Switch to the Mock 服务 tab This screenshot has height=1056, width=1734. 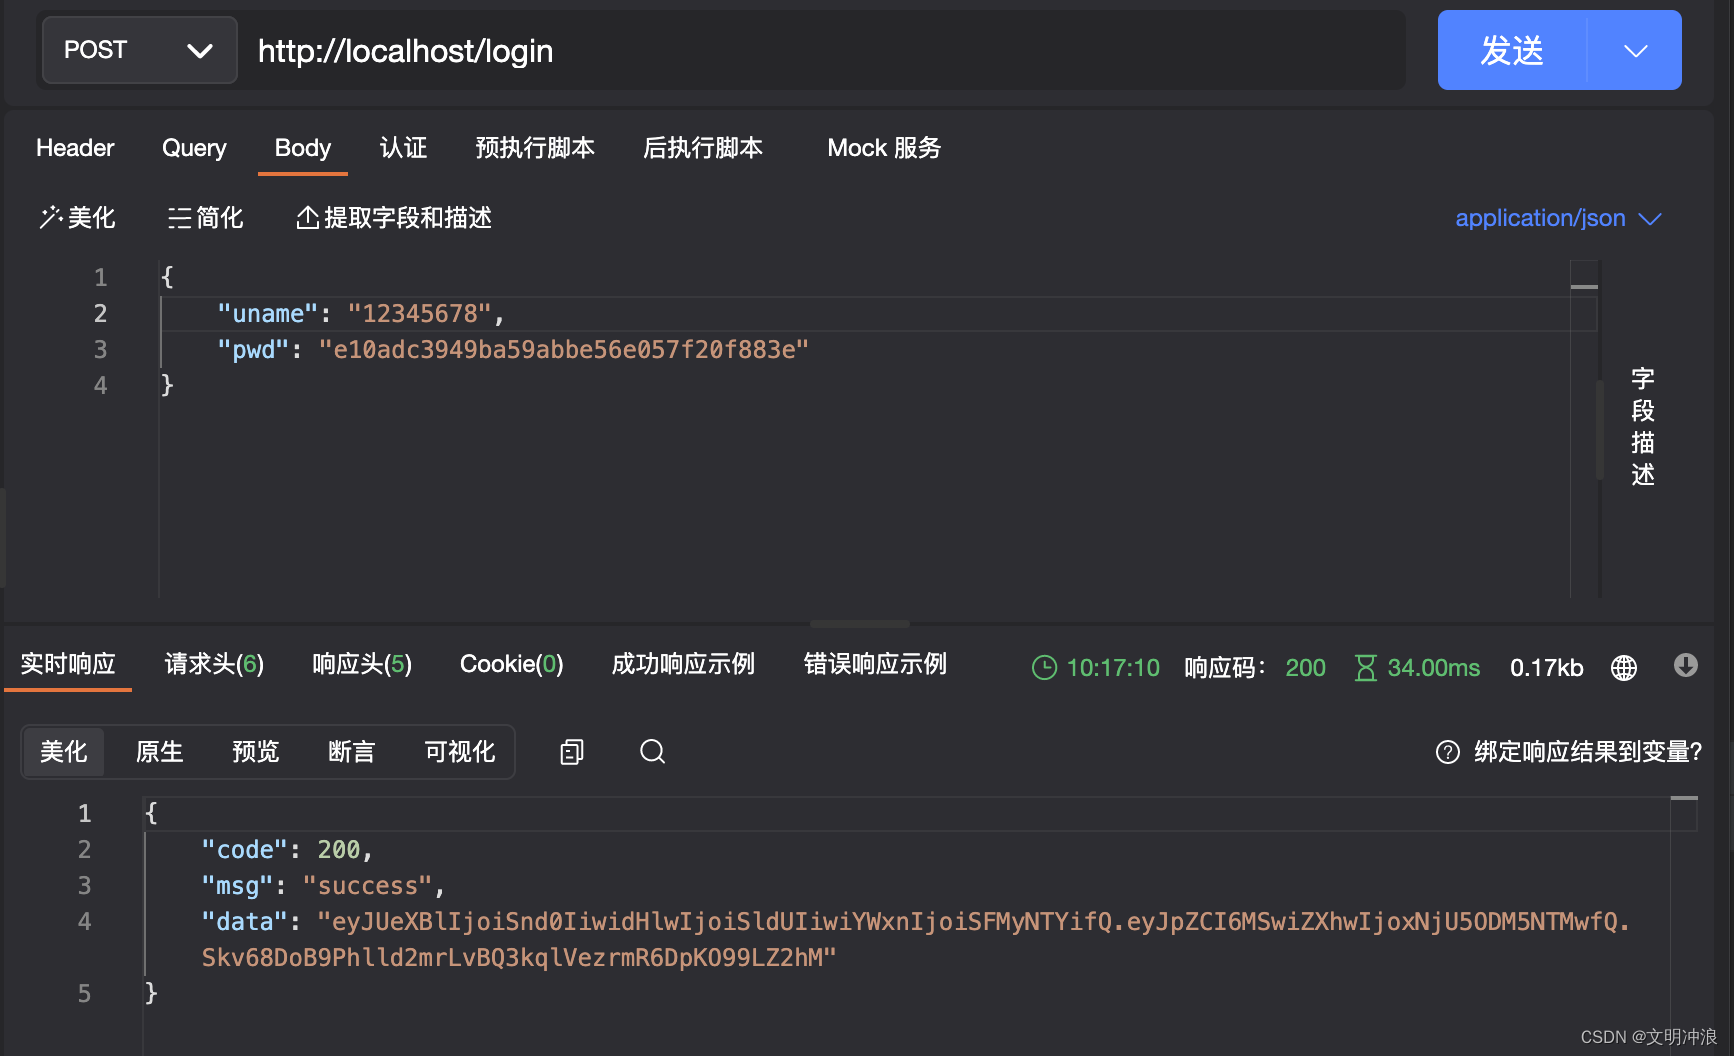[884, 148]
